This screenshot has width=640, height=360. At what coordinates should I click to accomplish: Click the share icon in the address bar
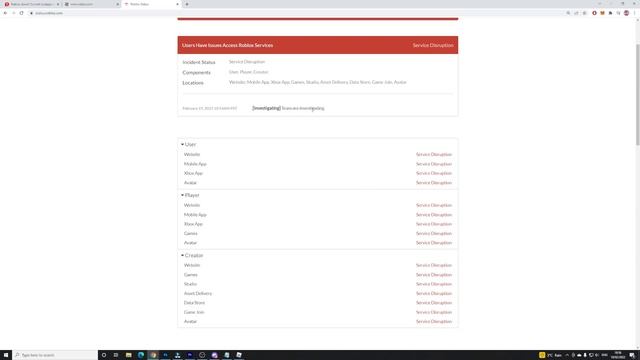pos(576,13)
